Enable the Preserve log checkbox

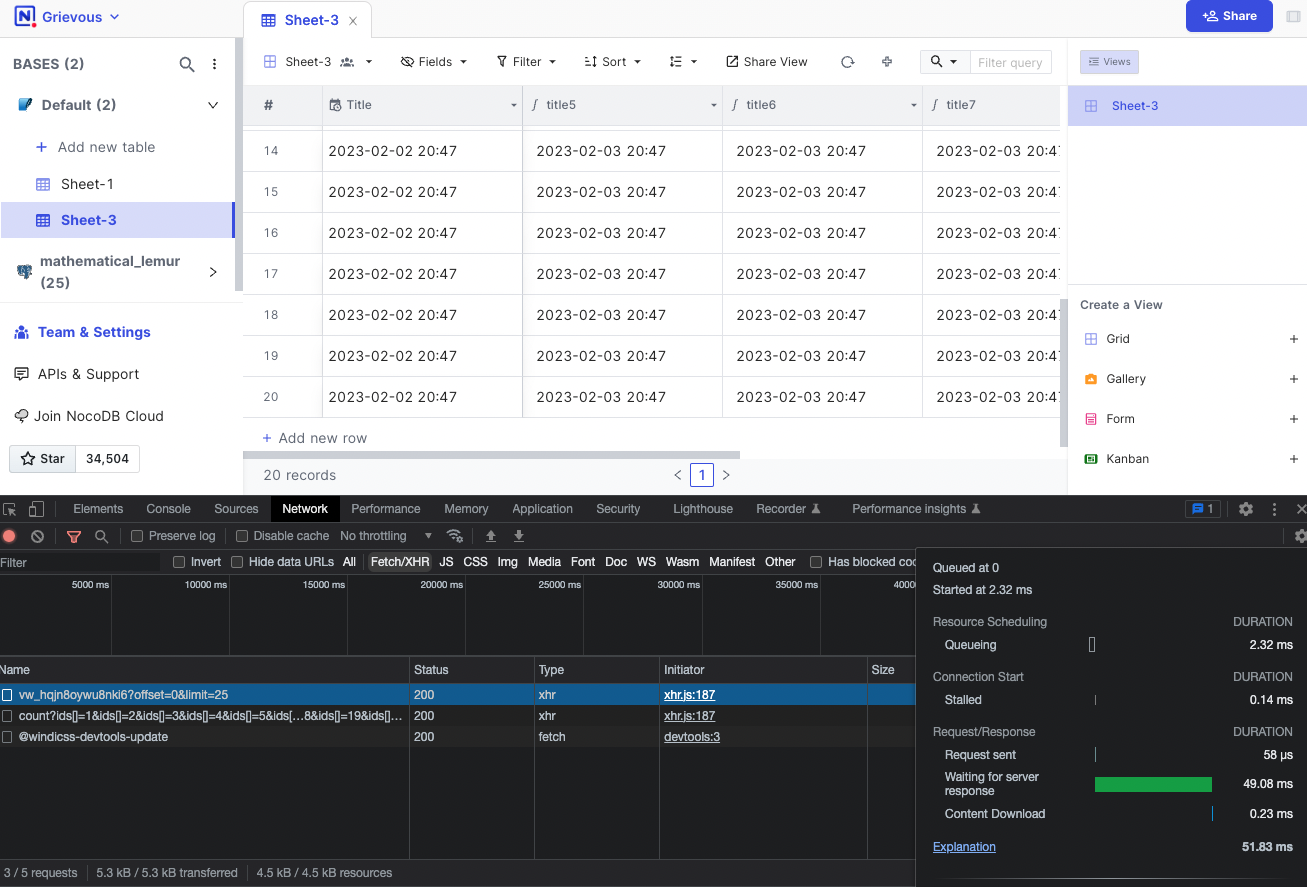[138, 536]
